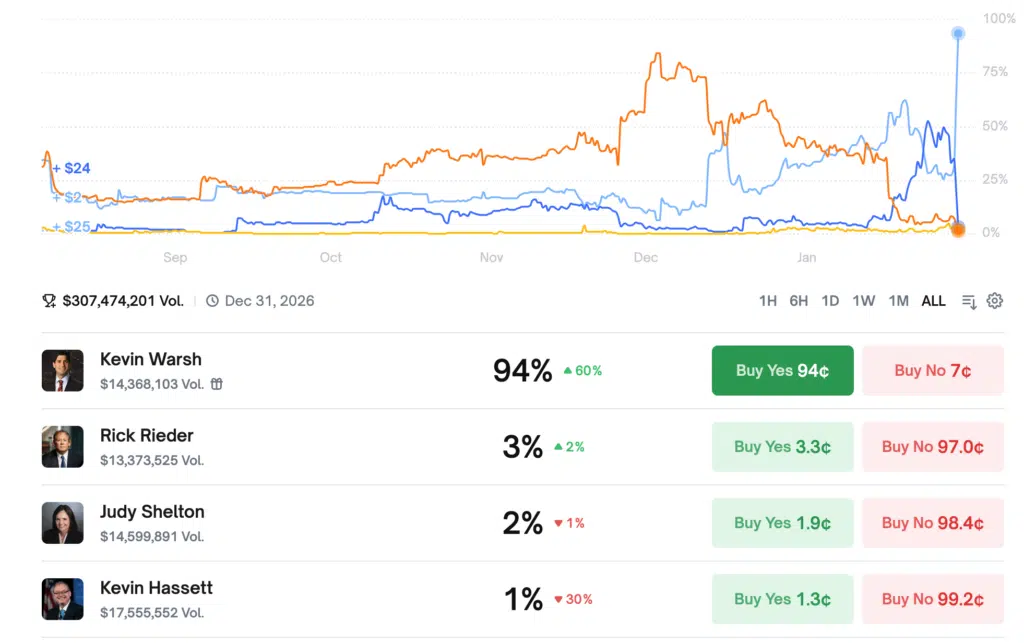This screenshot has width=1024, height=643.
Task: Click Rick Rieder's profile photo
Action: pos(62,447)
